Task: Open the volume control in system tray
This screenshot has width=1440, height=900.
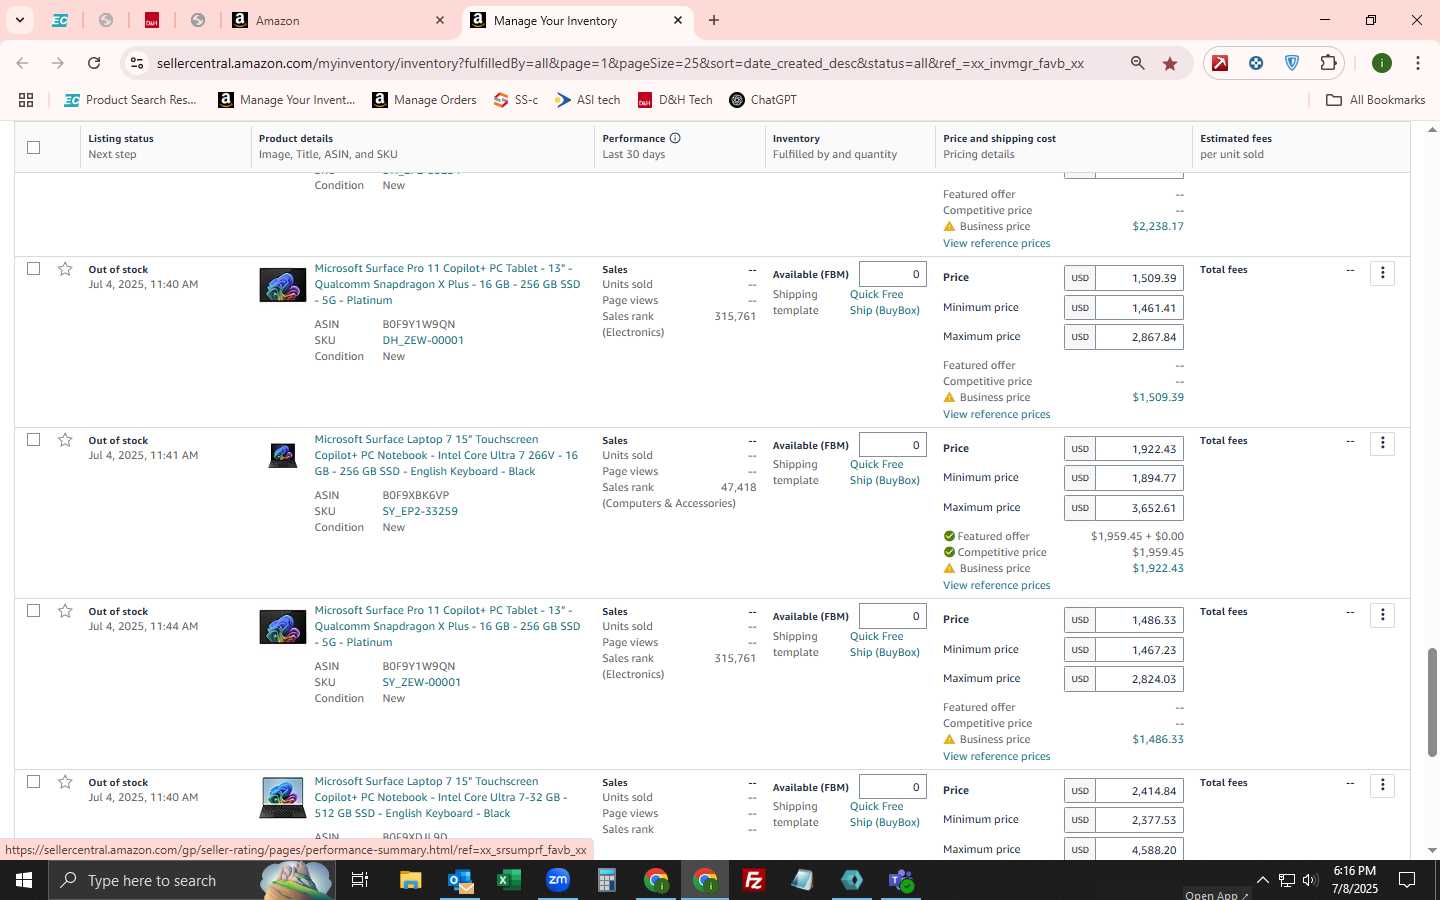Action: click(1310, 880)
